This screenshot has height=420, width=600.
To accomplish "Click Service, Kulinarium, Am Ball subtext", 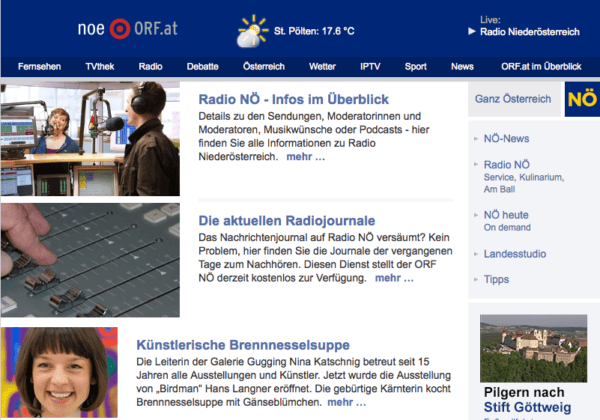I will 524,183.
